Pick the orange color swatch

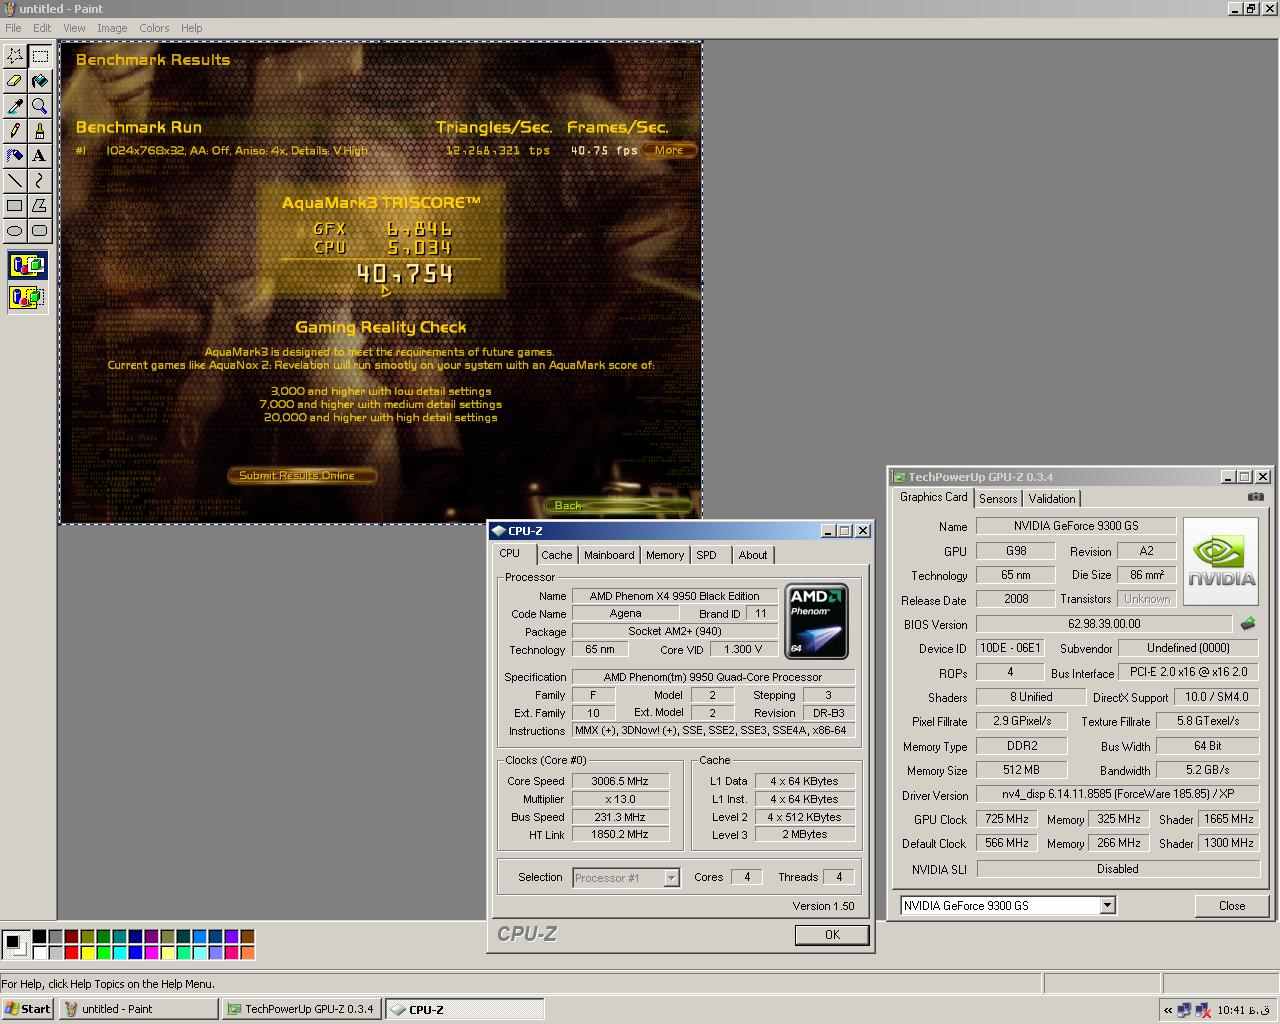coord(247,953)
